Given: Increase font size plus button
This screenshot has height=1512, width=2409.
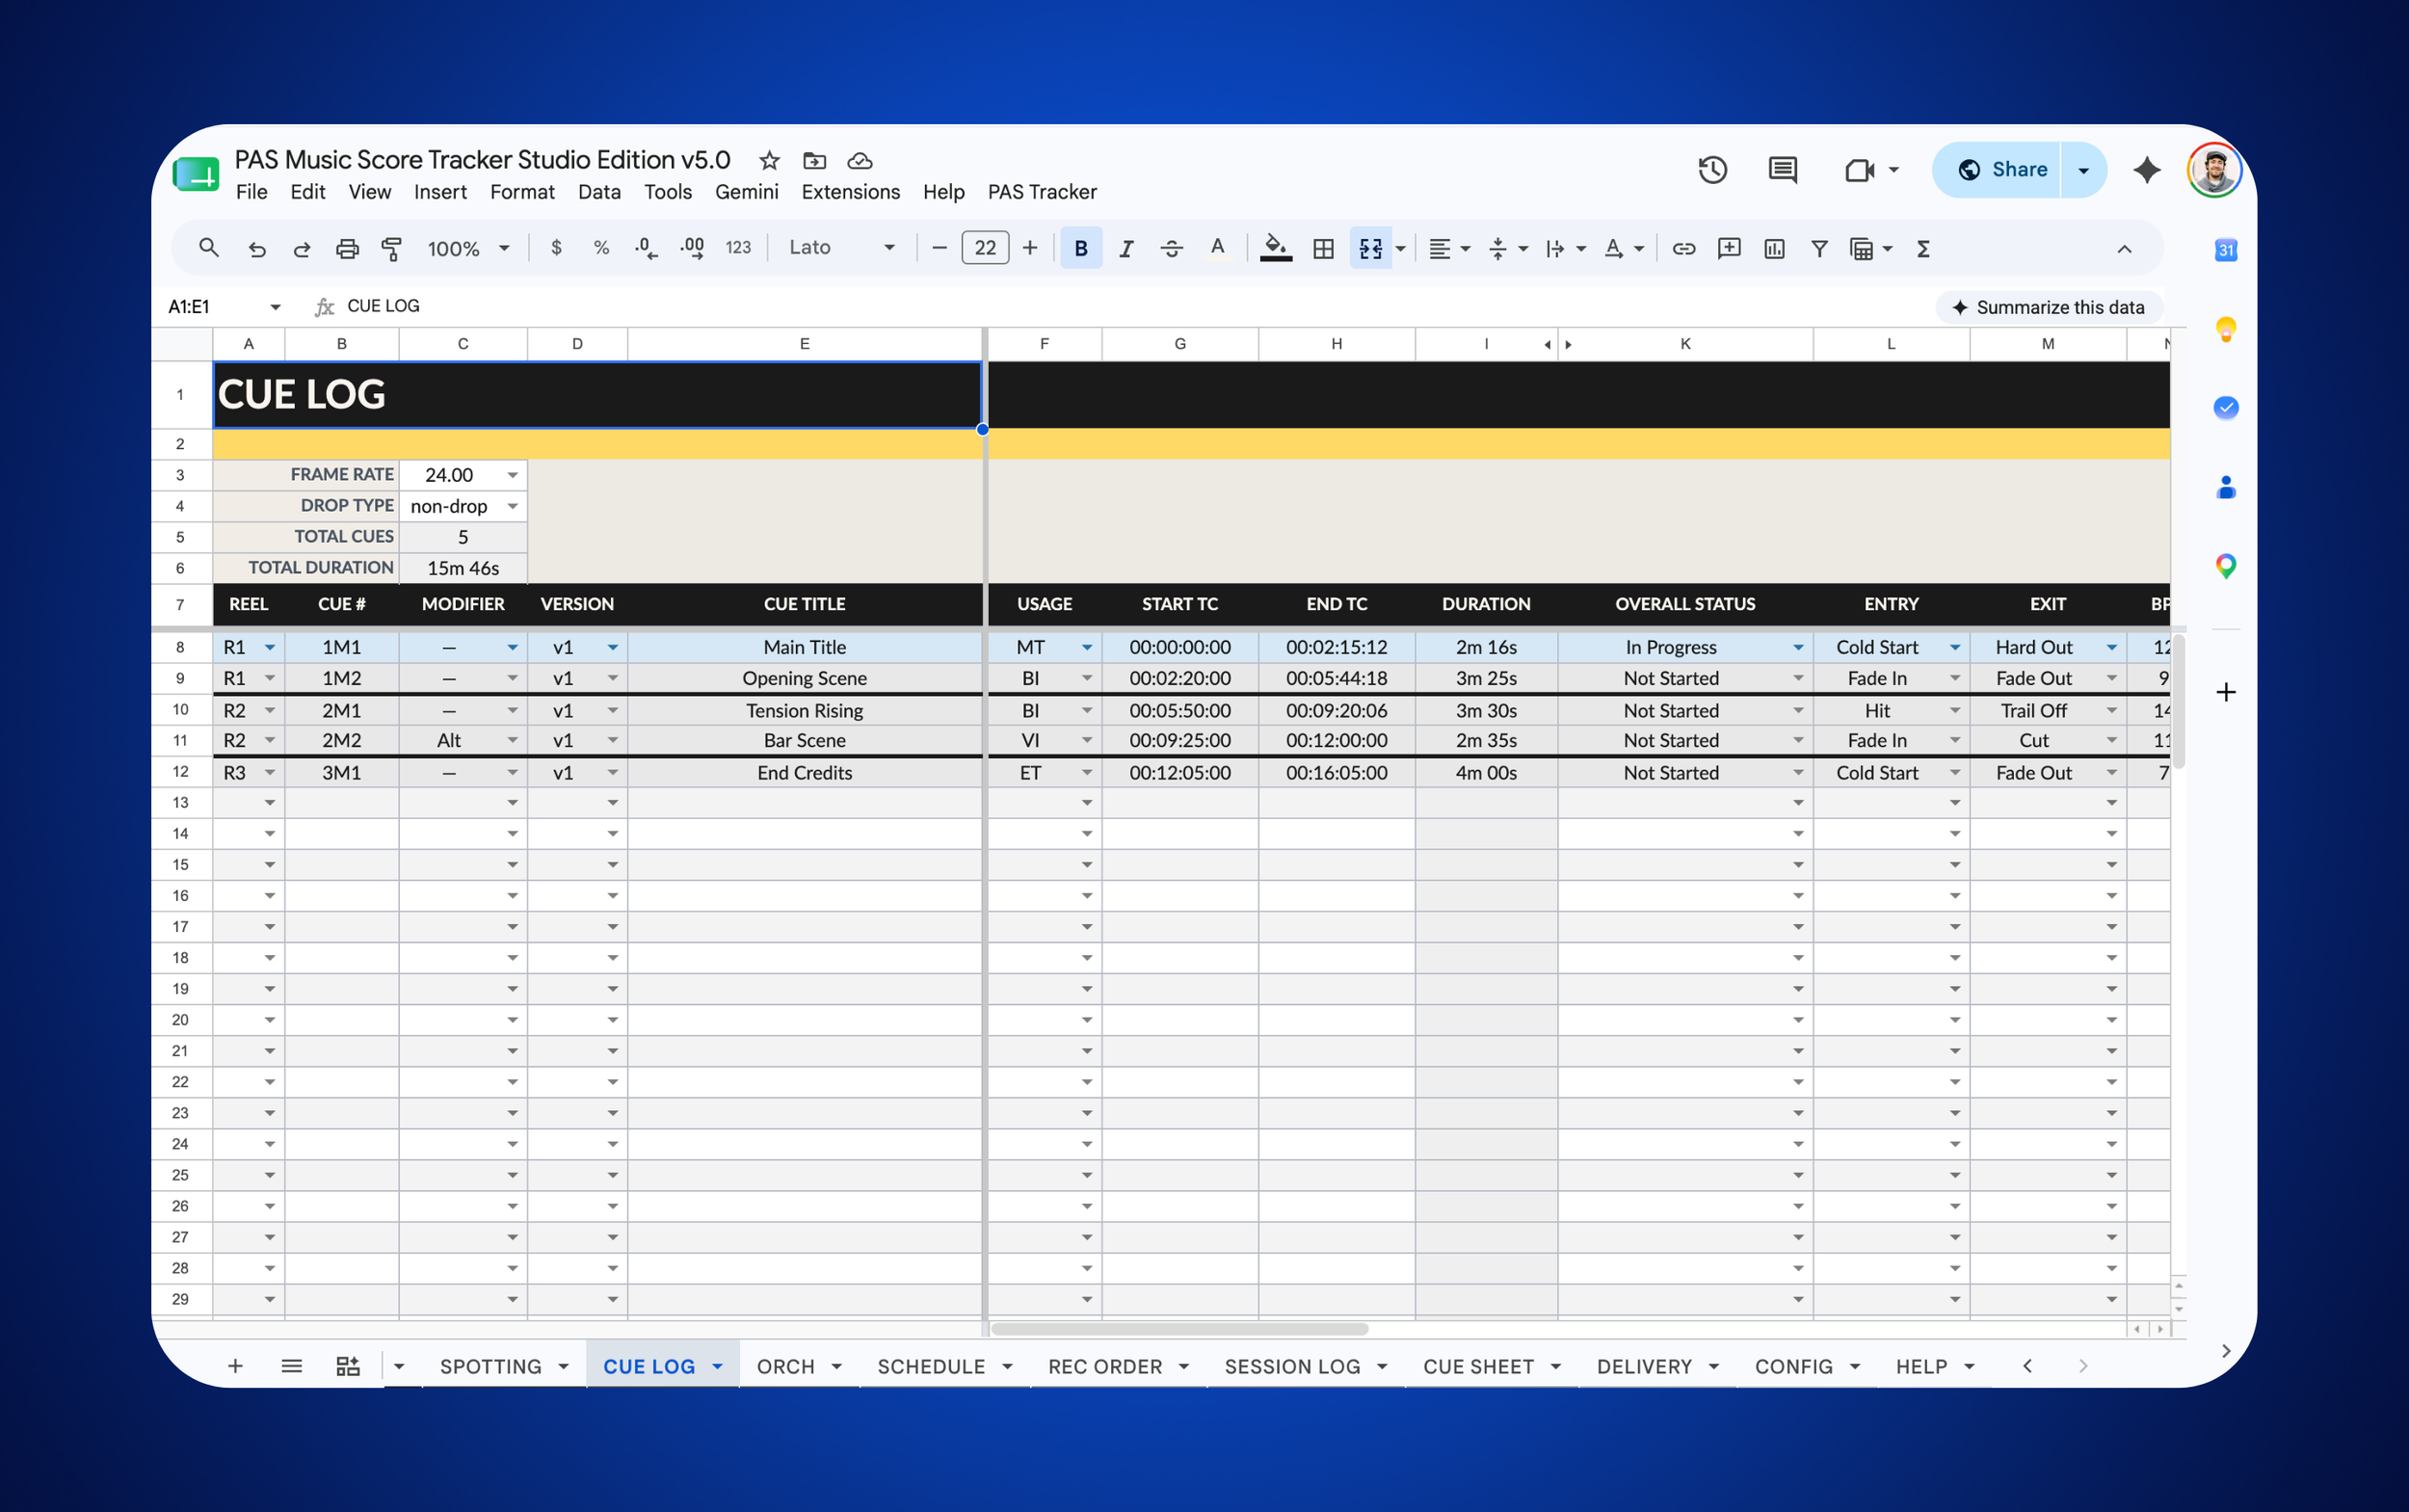Looking at the screenshot, I should (1030, 248).
